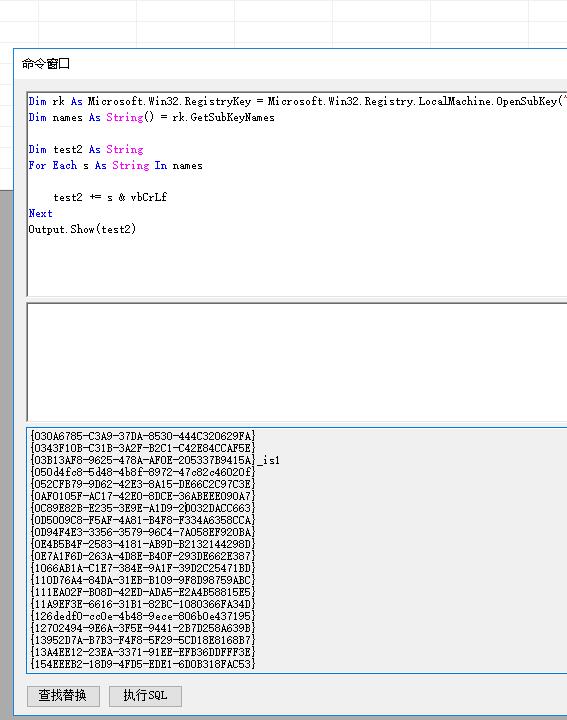Click the 'For Each s As String In names' line

tap(115, 165)
